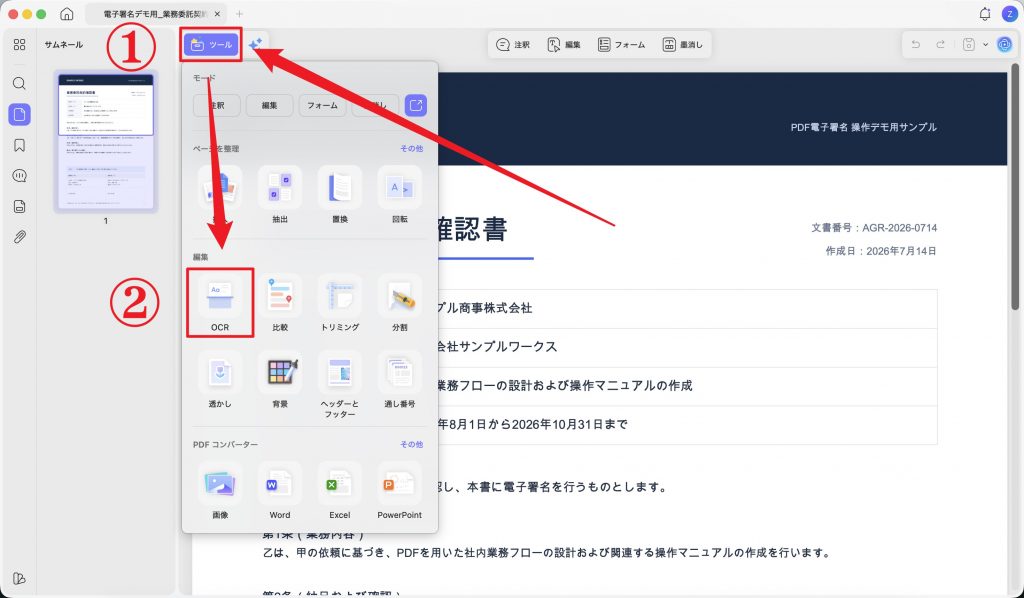Click the サムネール panel heading
The image size is (1024, 598).
coord(63,44)
